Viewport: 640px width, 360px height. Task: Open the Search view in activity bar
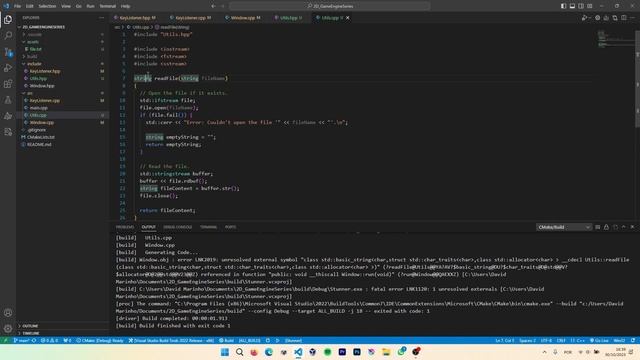pyautogui.click(x=8, y=36)
